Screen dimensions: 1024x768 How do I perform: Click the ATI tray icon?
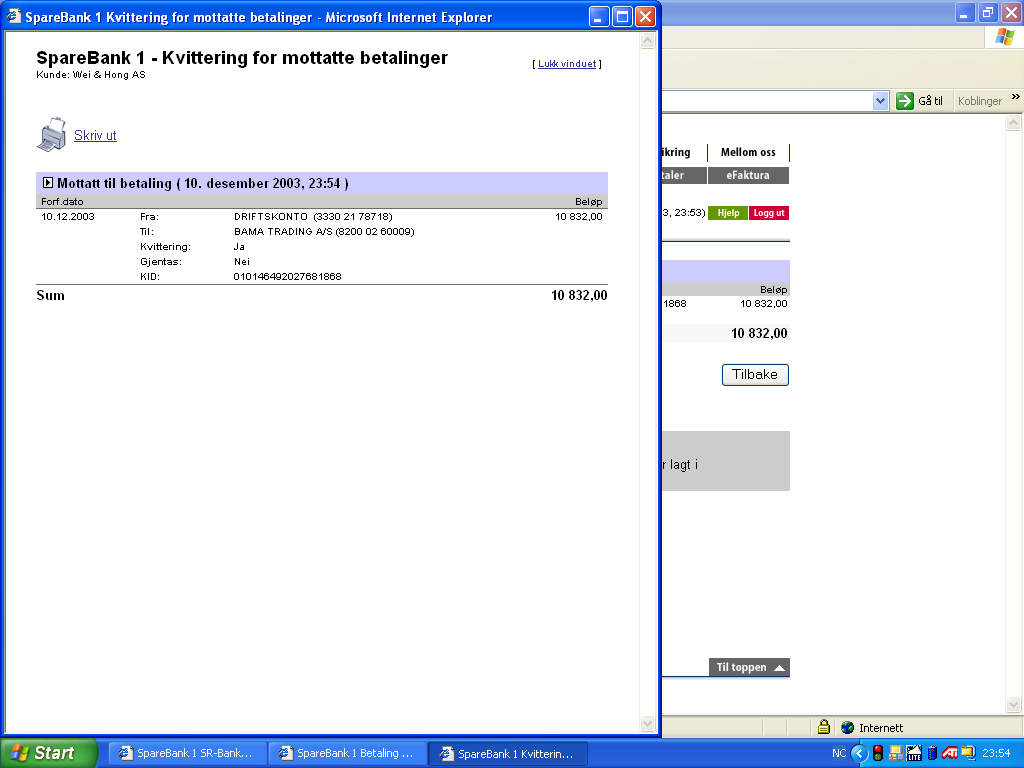click(x=950, y=753)
